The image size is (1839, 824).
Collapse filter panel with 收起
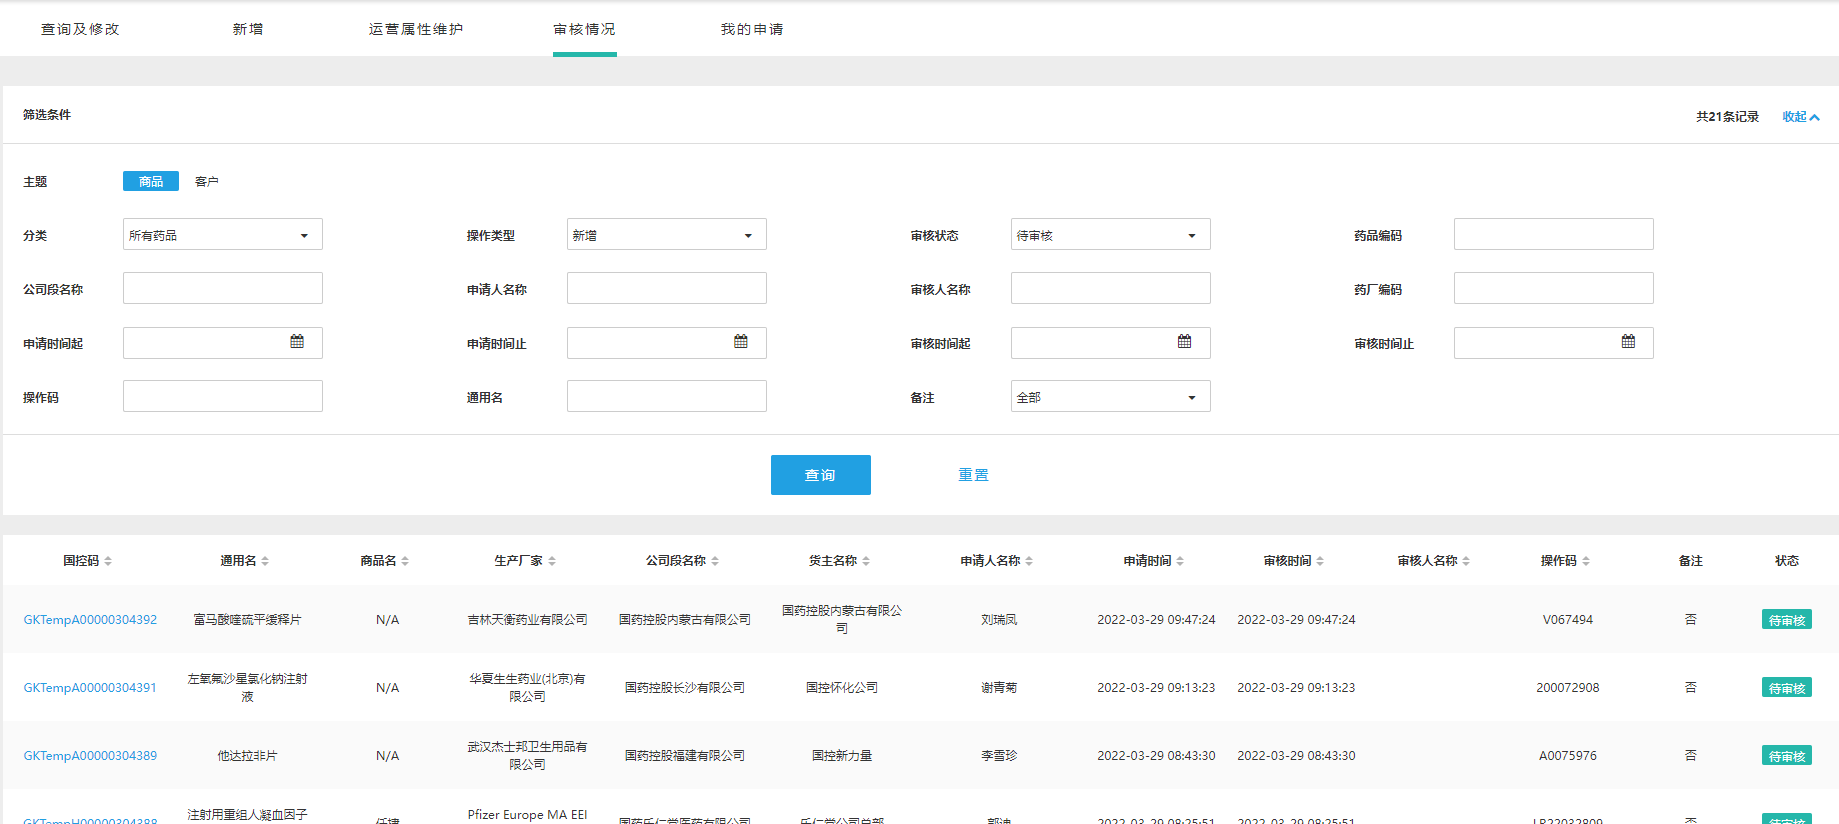point(1800,117)
